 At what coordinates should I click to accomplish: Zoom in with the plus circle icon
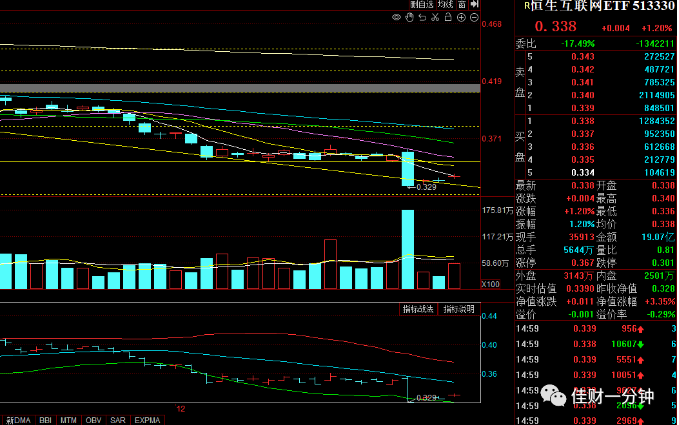pyautogui.click(x=461, y=18)
